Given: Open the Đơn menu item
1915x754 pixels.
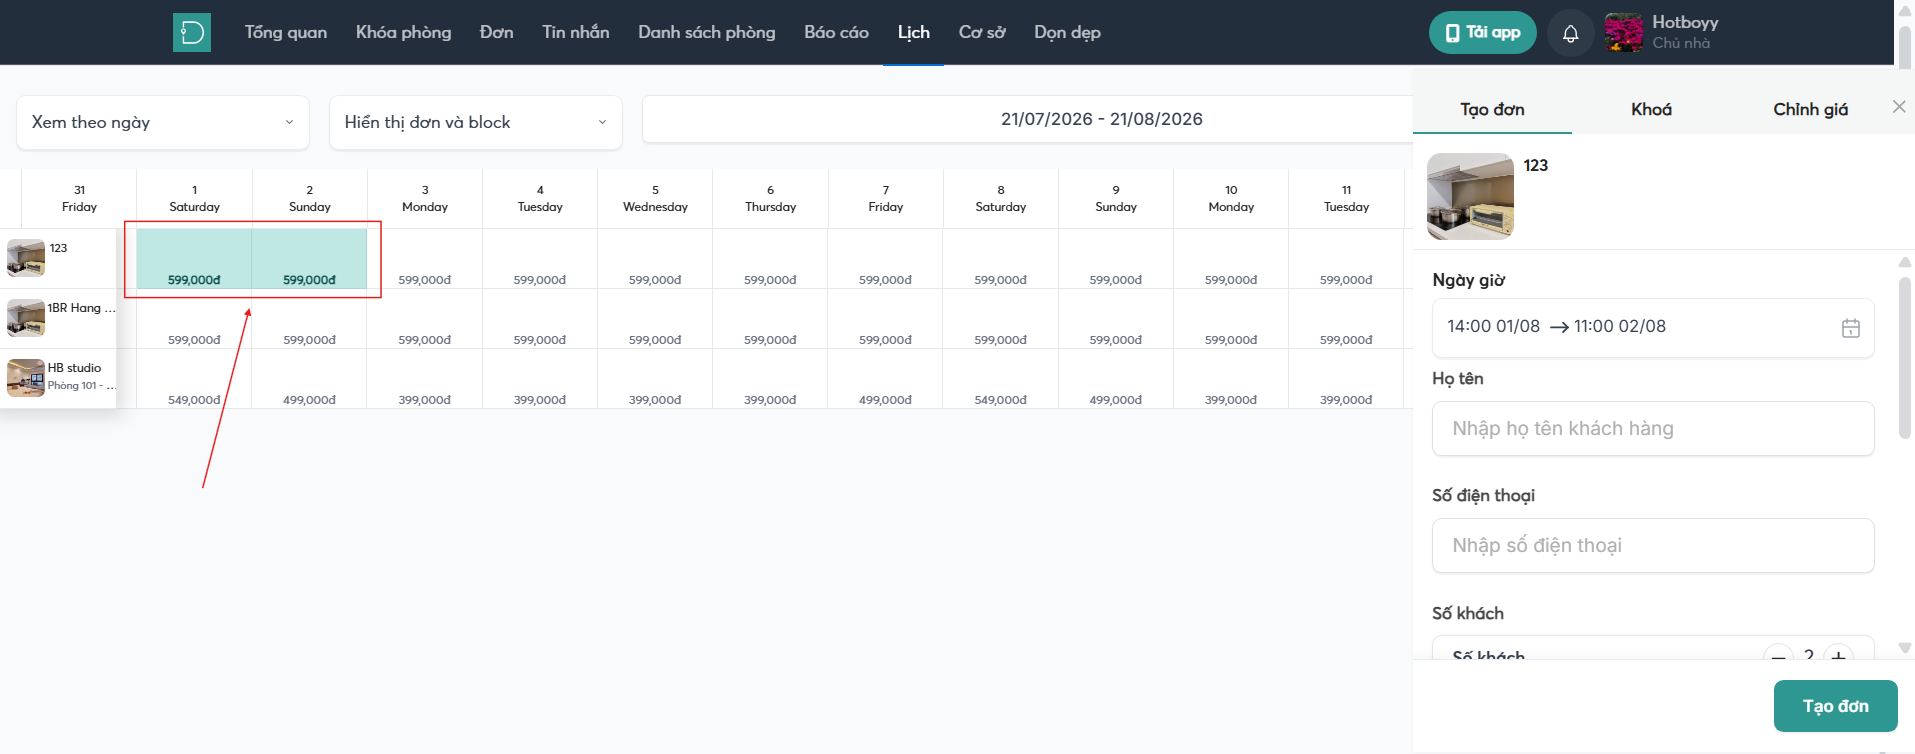Looking at the screenshot, I should point(497,32).
